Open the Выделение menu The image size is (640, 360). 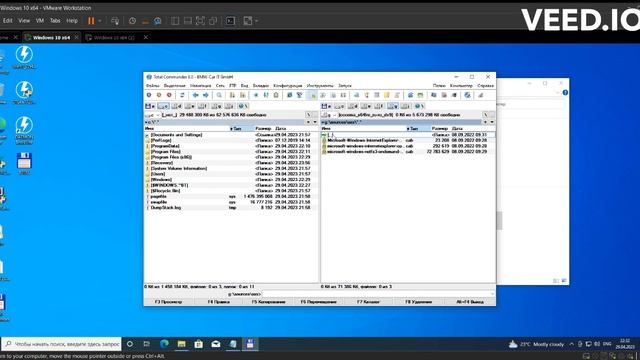click(175, 86)
